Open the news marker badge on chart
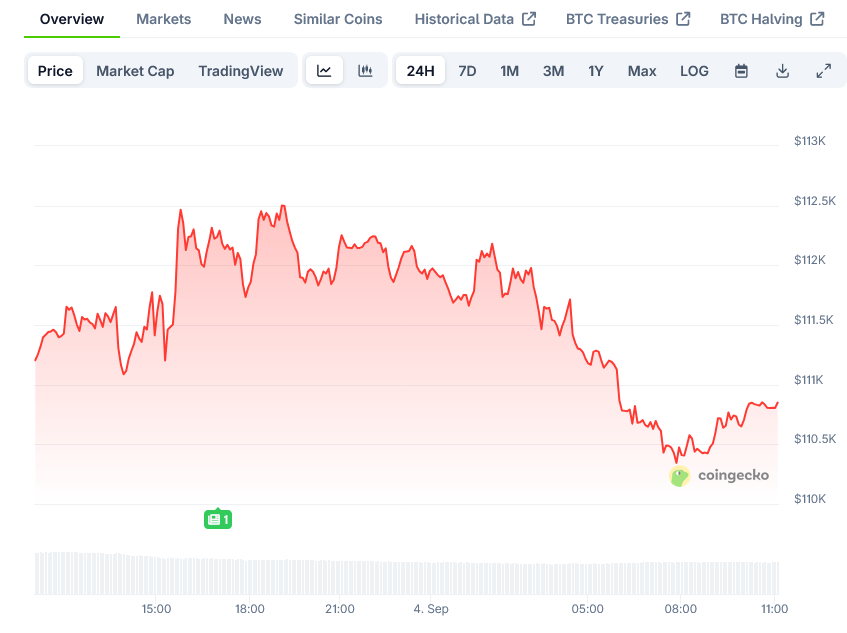The width and height of the screenshot is (847, 633). tap(218, 519)
